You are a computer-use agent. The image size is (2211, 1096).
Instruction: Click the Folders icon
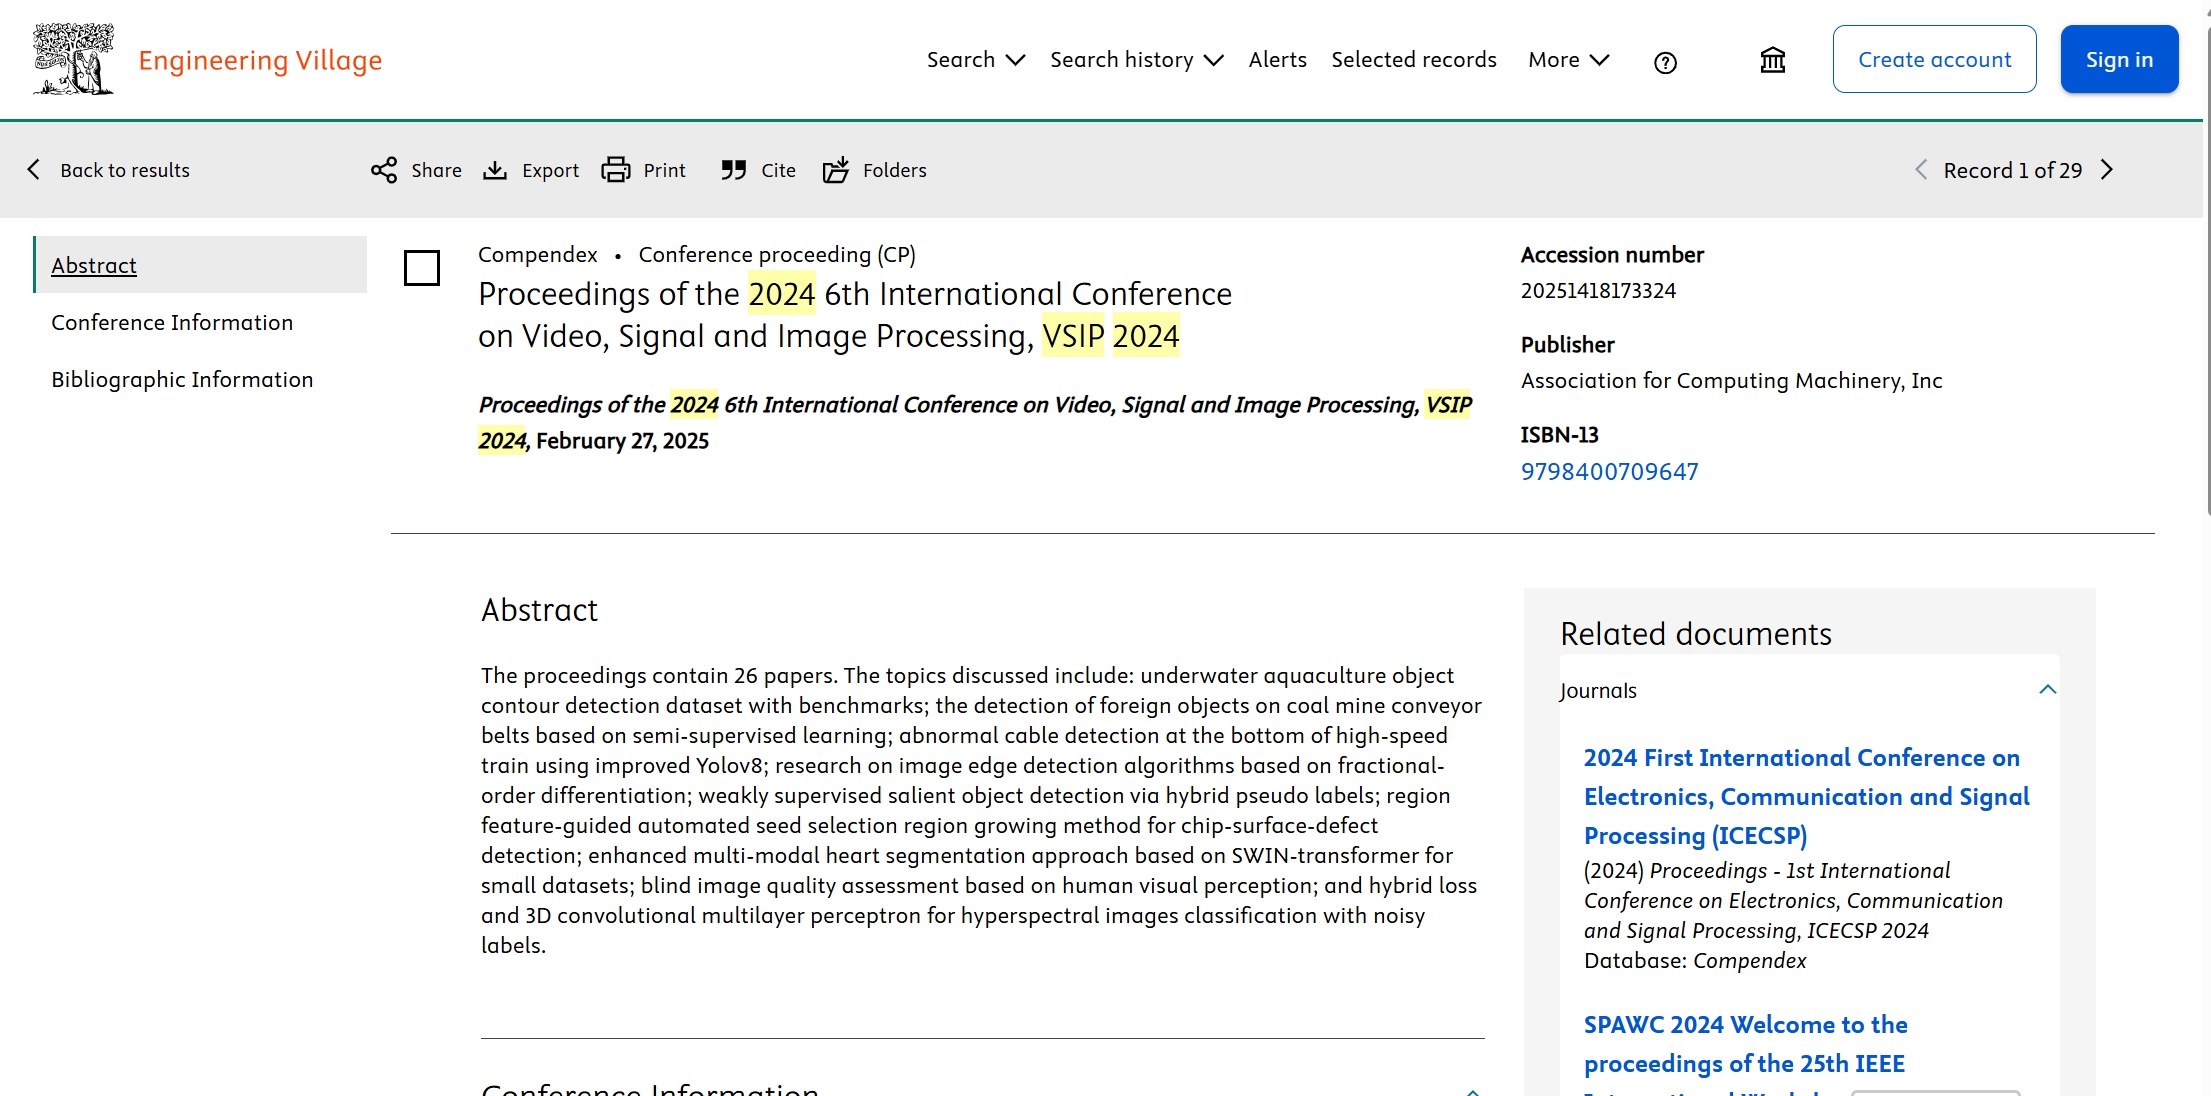click(x=836, y=170)
